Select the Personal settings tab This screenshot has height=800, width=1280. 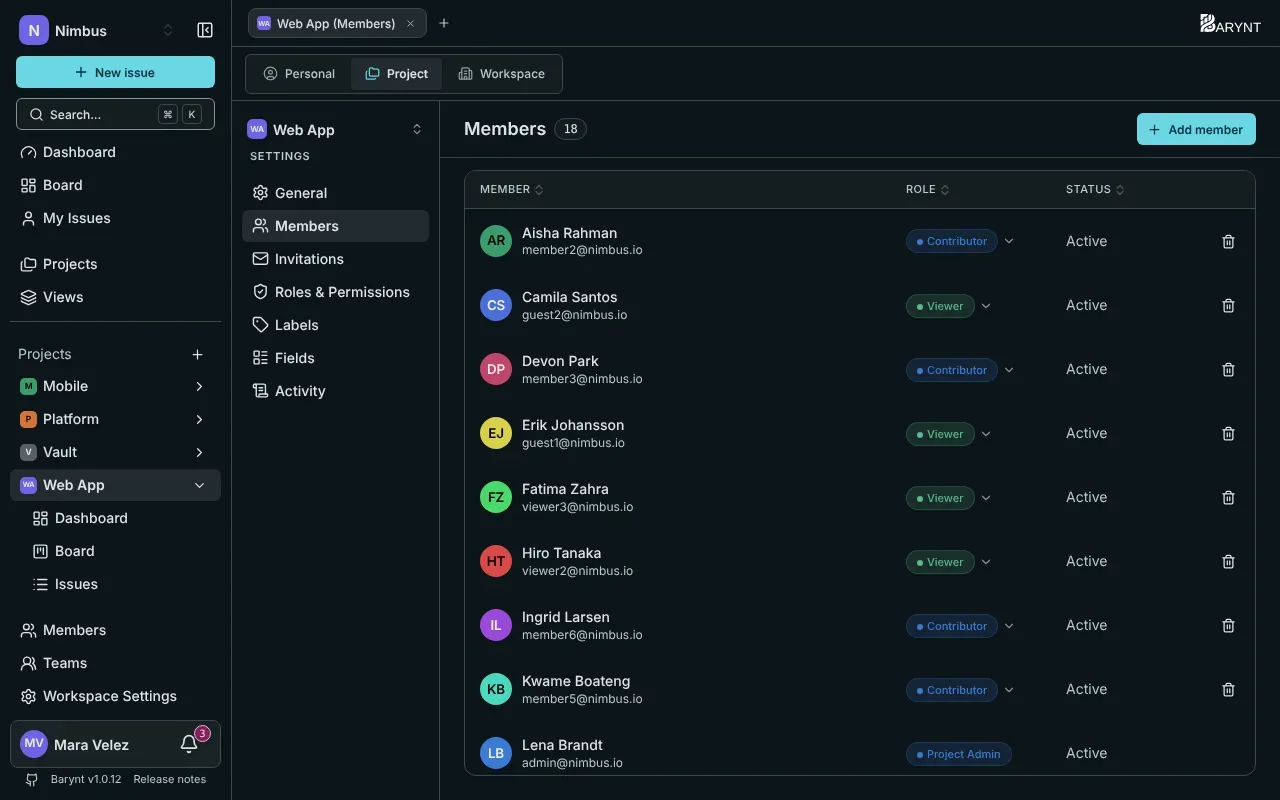299,74
